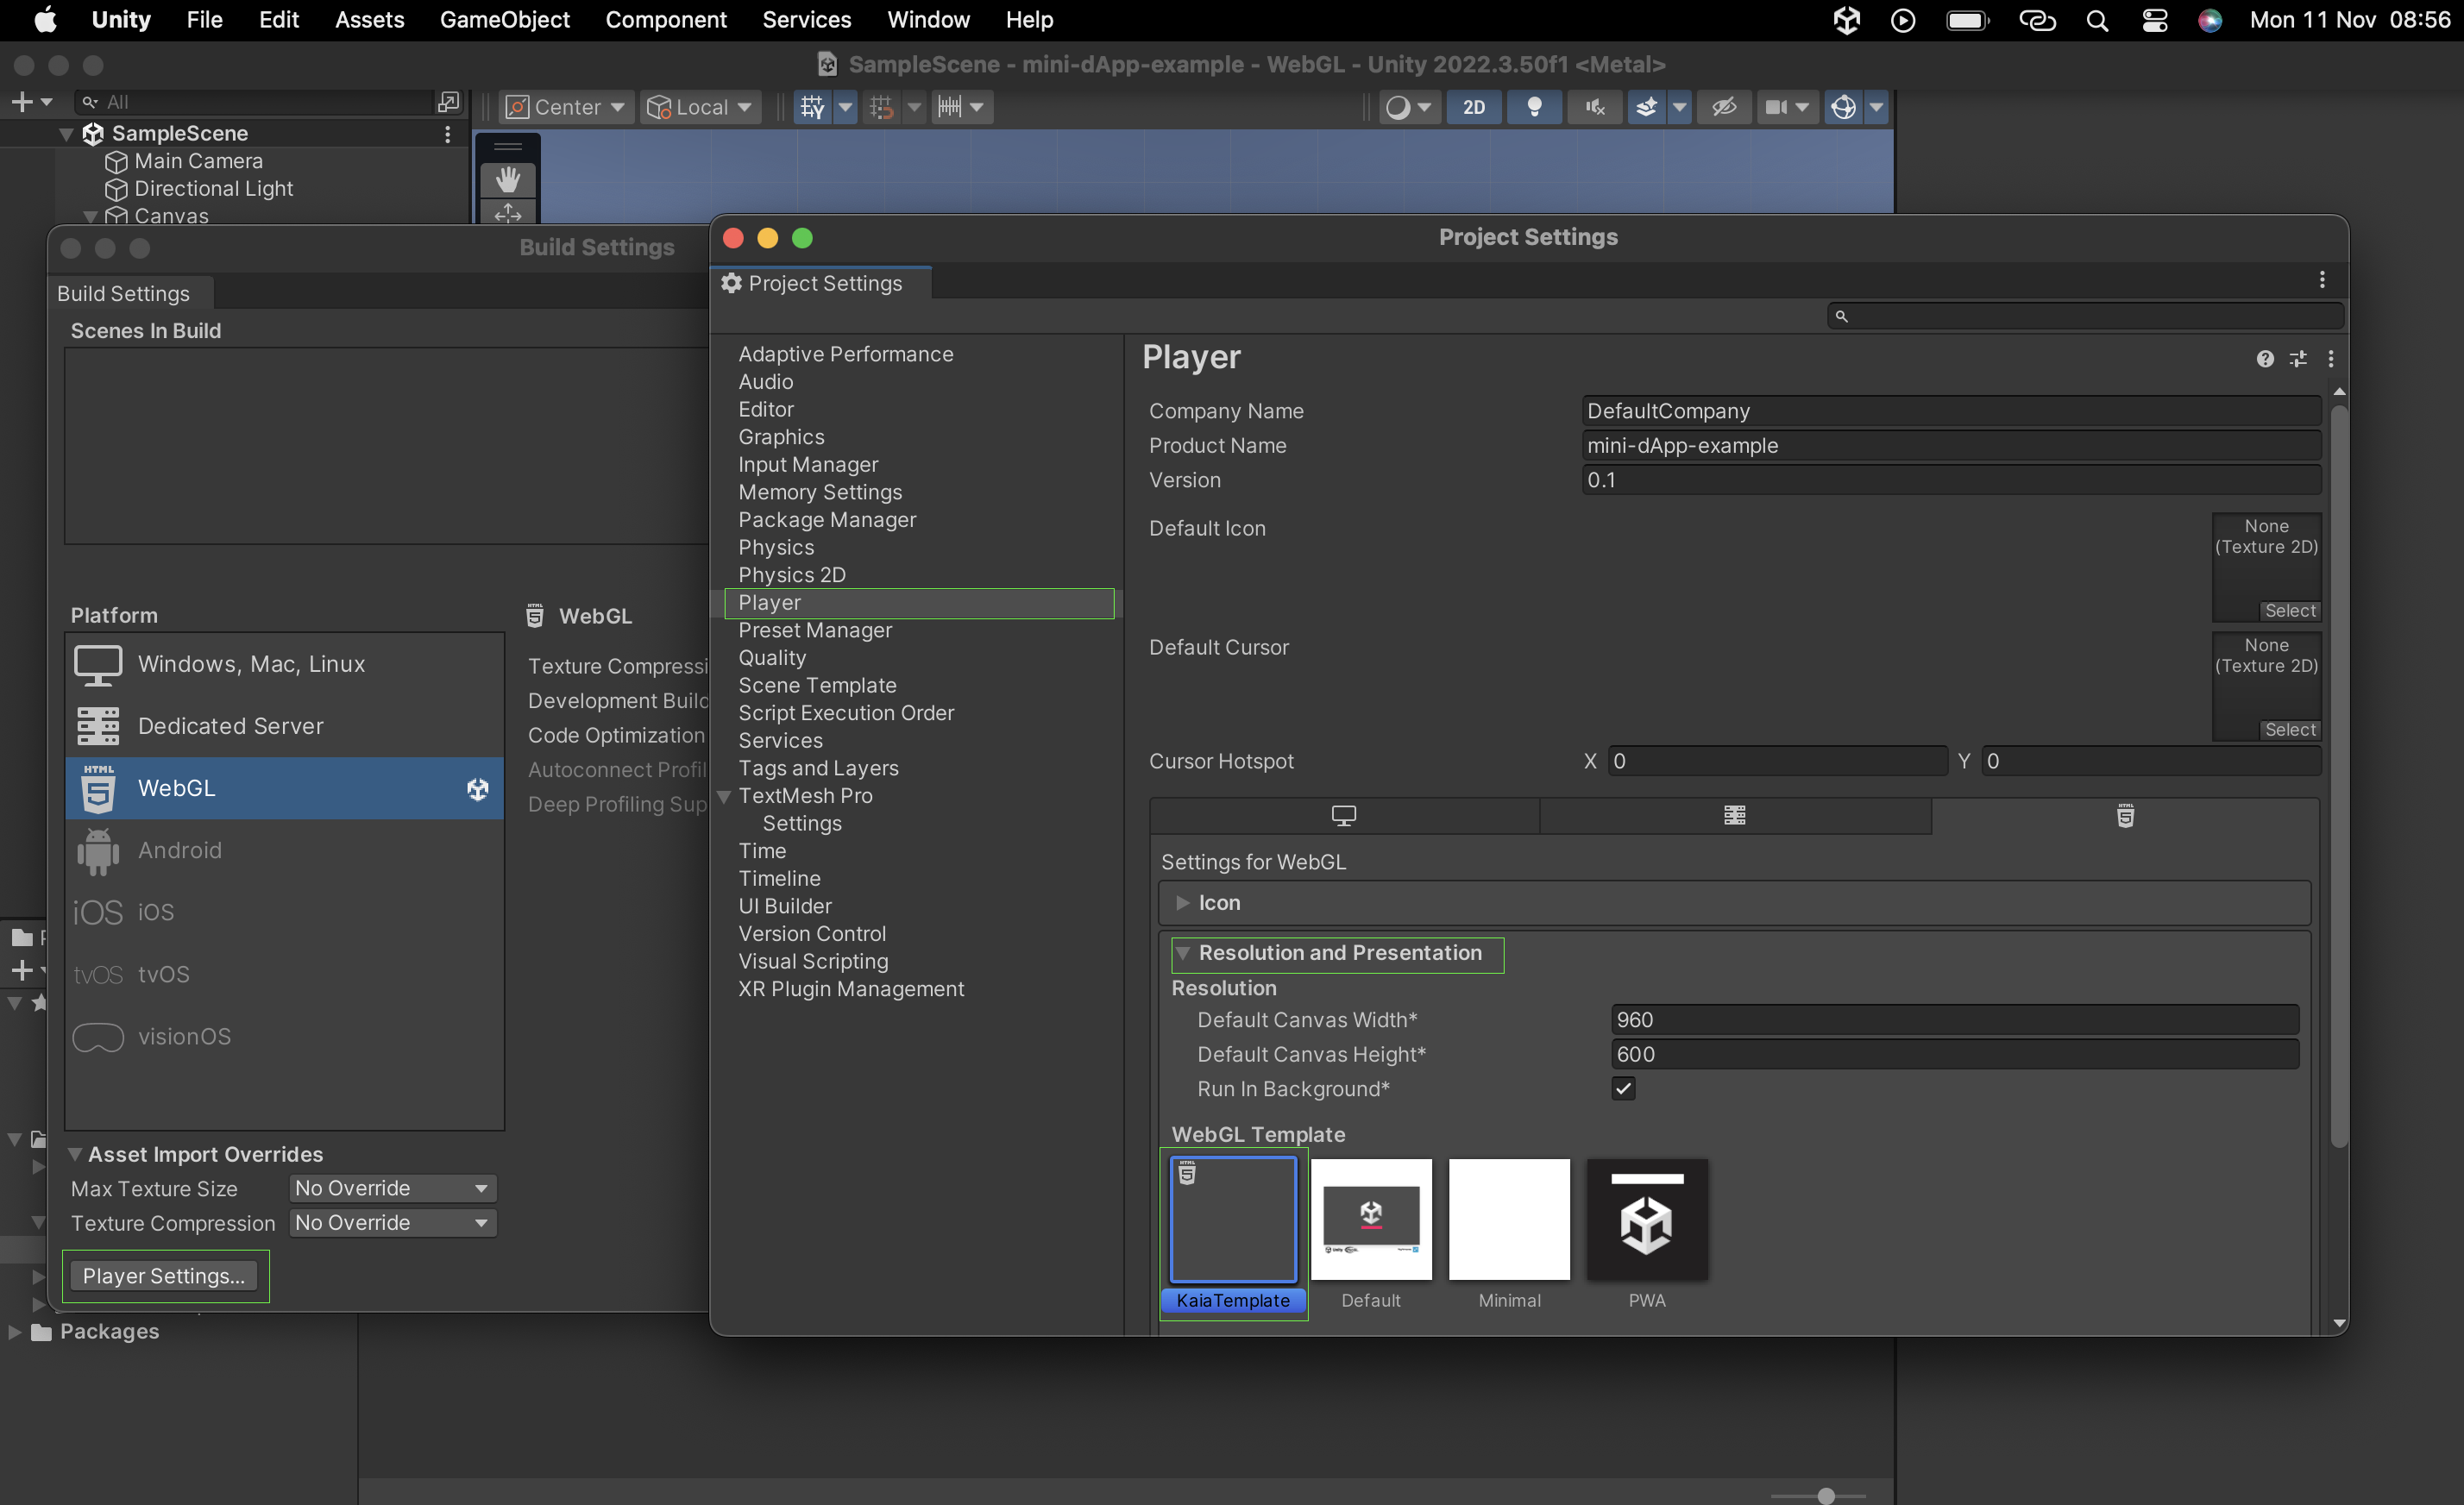Open the GameObject menu
Image resolution: width=2464 pixels, height=1505 pixels.
(504, 20)
